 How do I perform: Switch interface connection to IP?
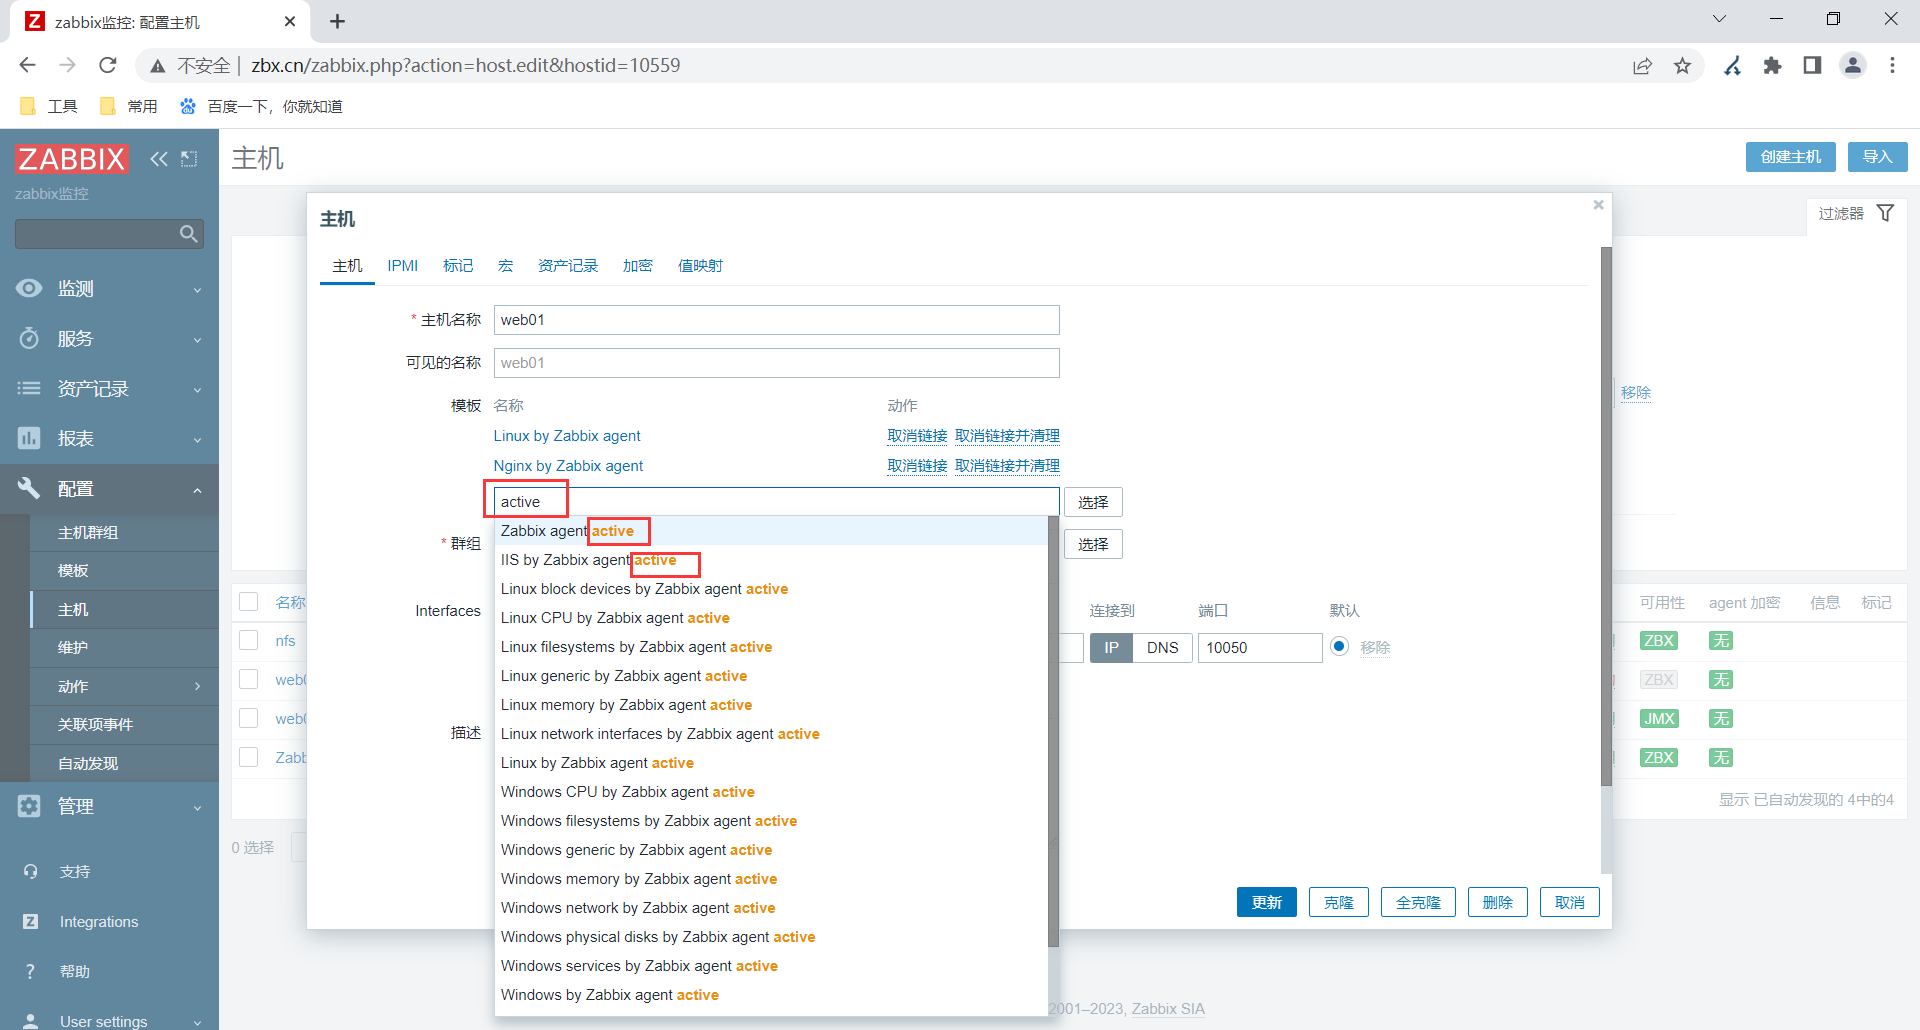pos(1111,648)
